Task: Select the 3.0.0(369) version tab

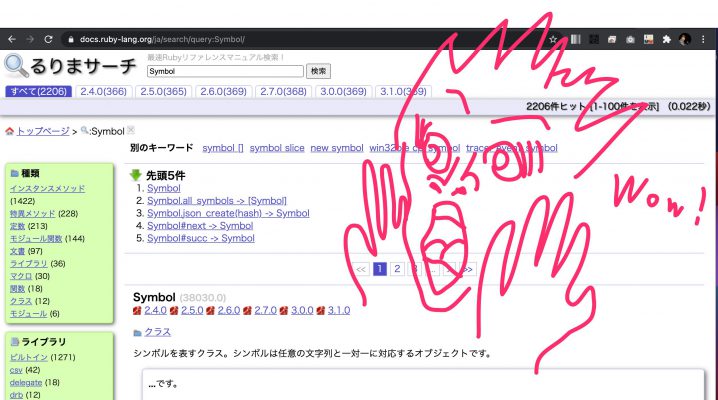Action: [x=343, y=91]
